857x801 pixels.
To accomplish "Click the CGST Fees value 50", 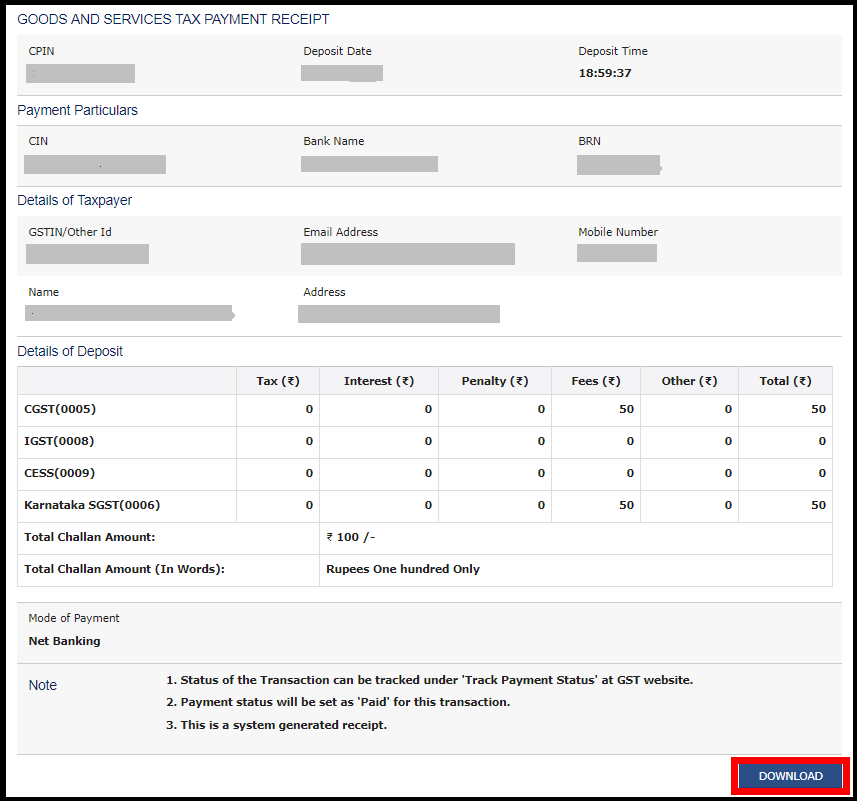I will point(626,409).
